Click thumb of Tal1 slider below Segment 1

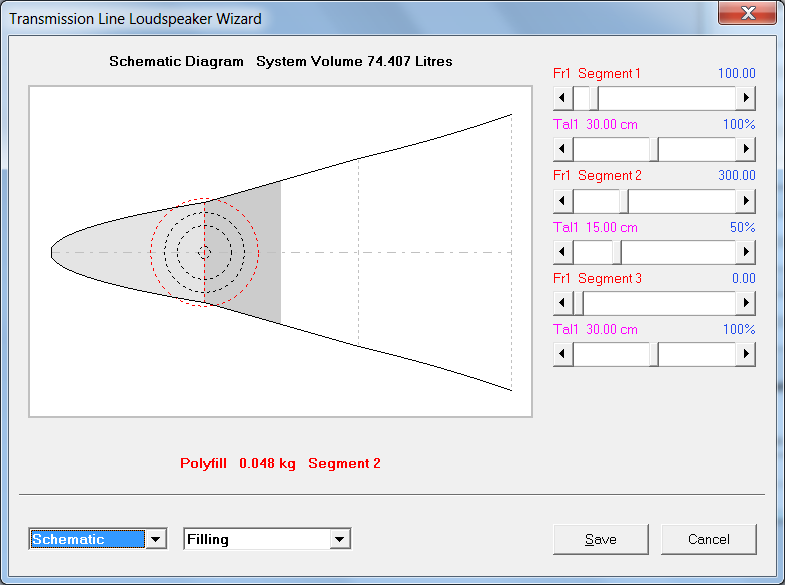pyautogui.click(x=654, y=149)
